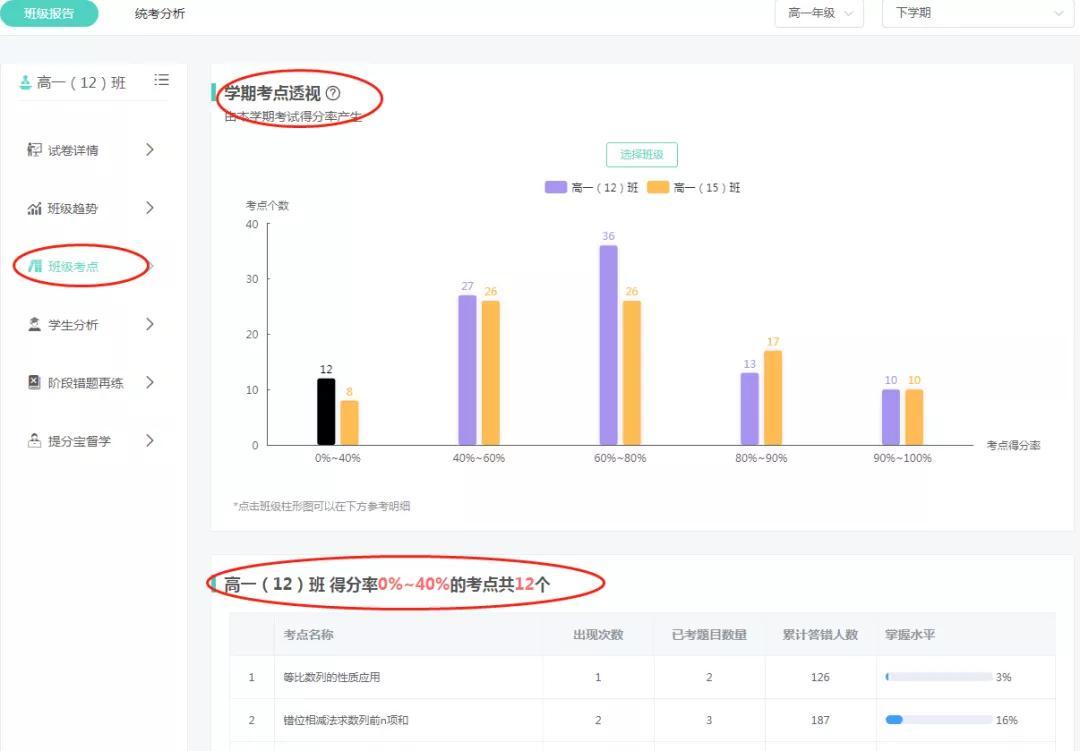
Task: Switch to the 班级报告 tab
Action: [49, 14]
